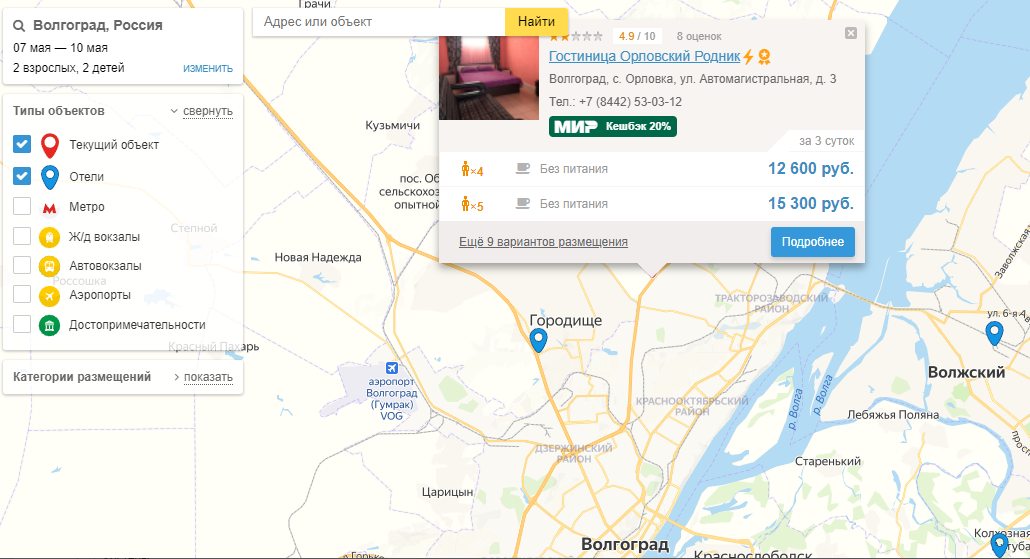Close the hotel info popup

coord(851,33)
